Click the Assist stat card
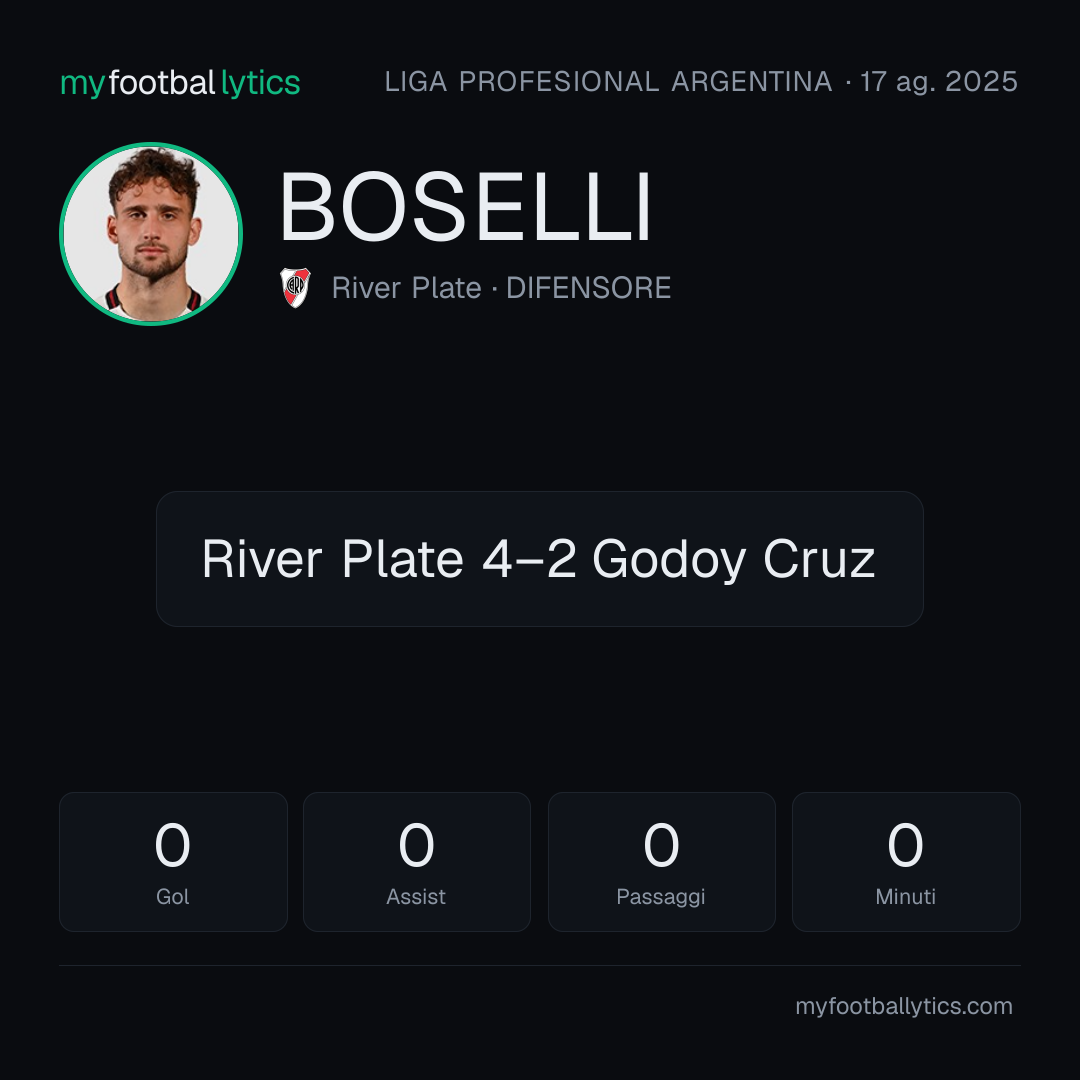1080x1080 pixels. pyautogui.click(x=417, y=862)
